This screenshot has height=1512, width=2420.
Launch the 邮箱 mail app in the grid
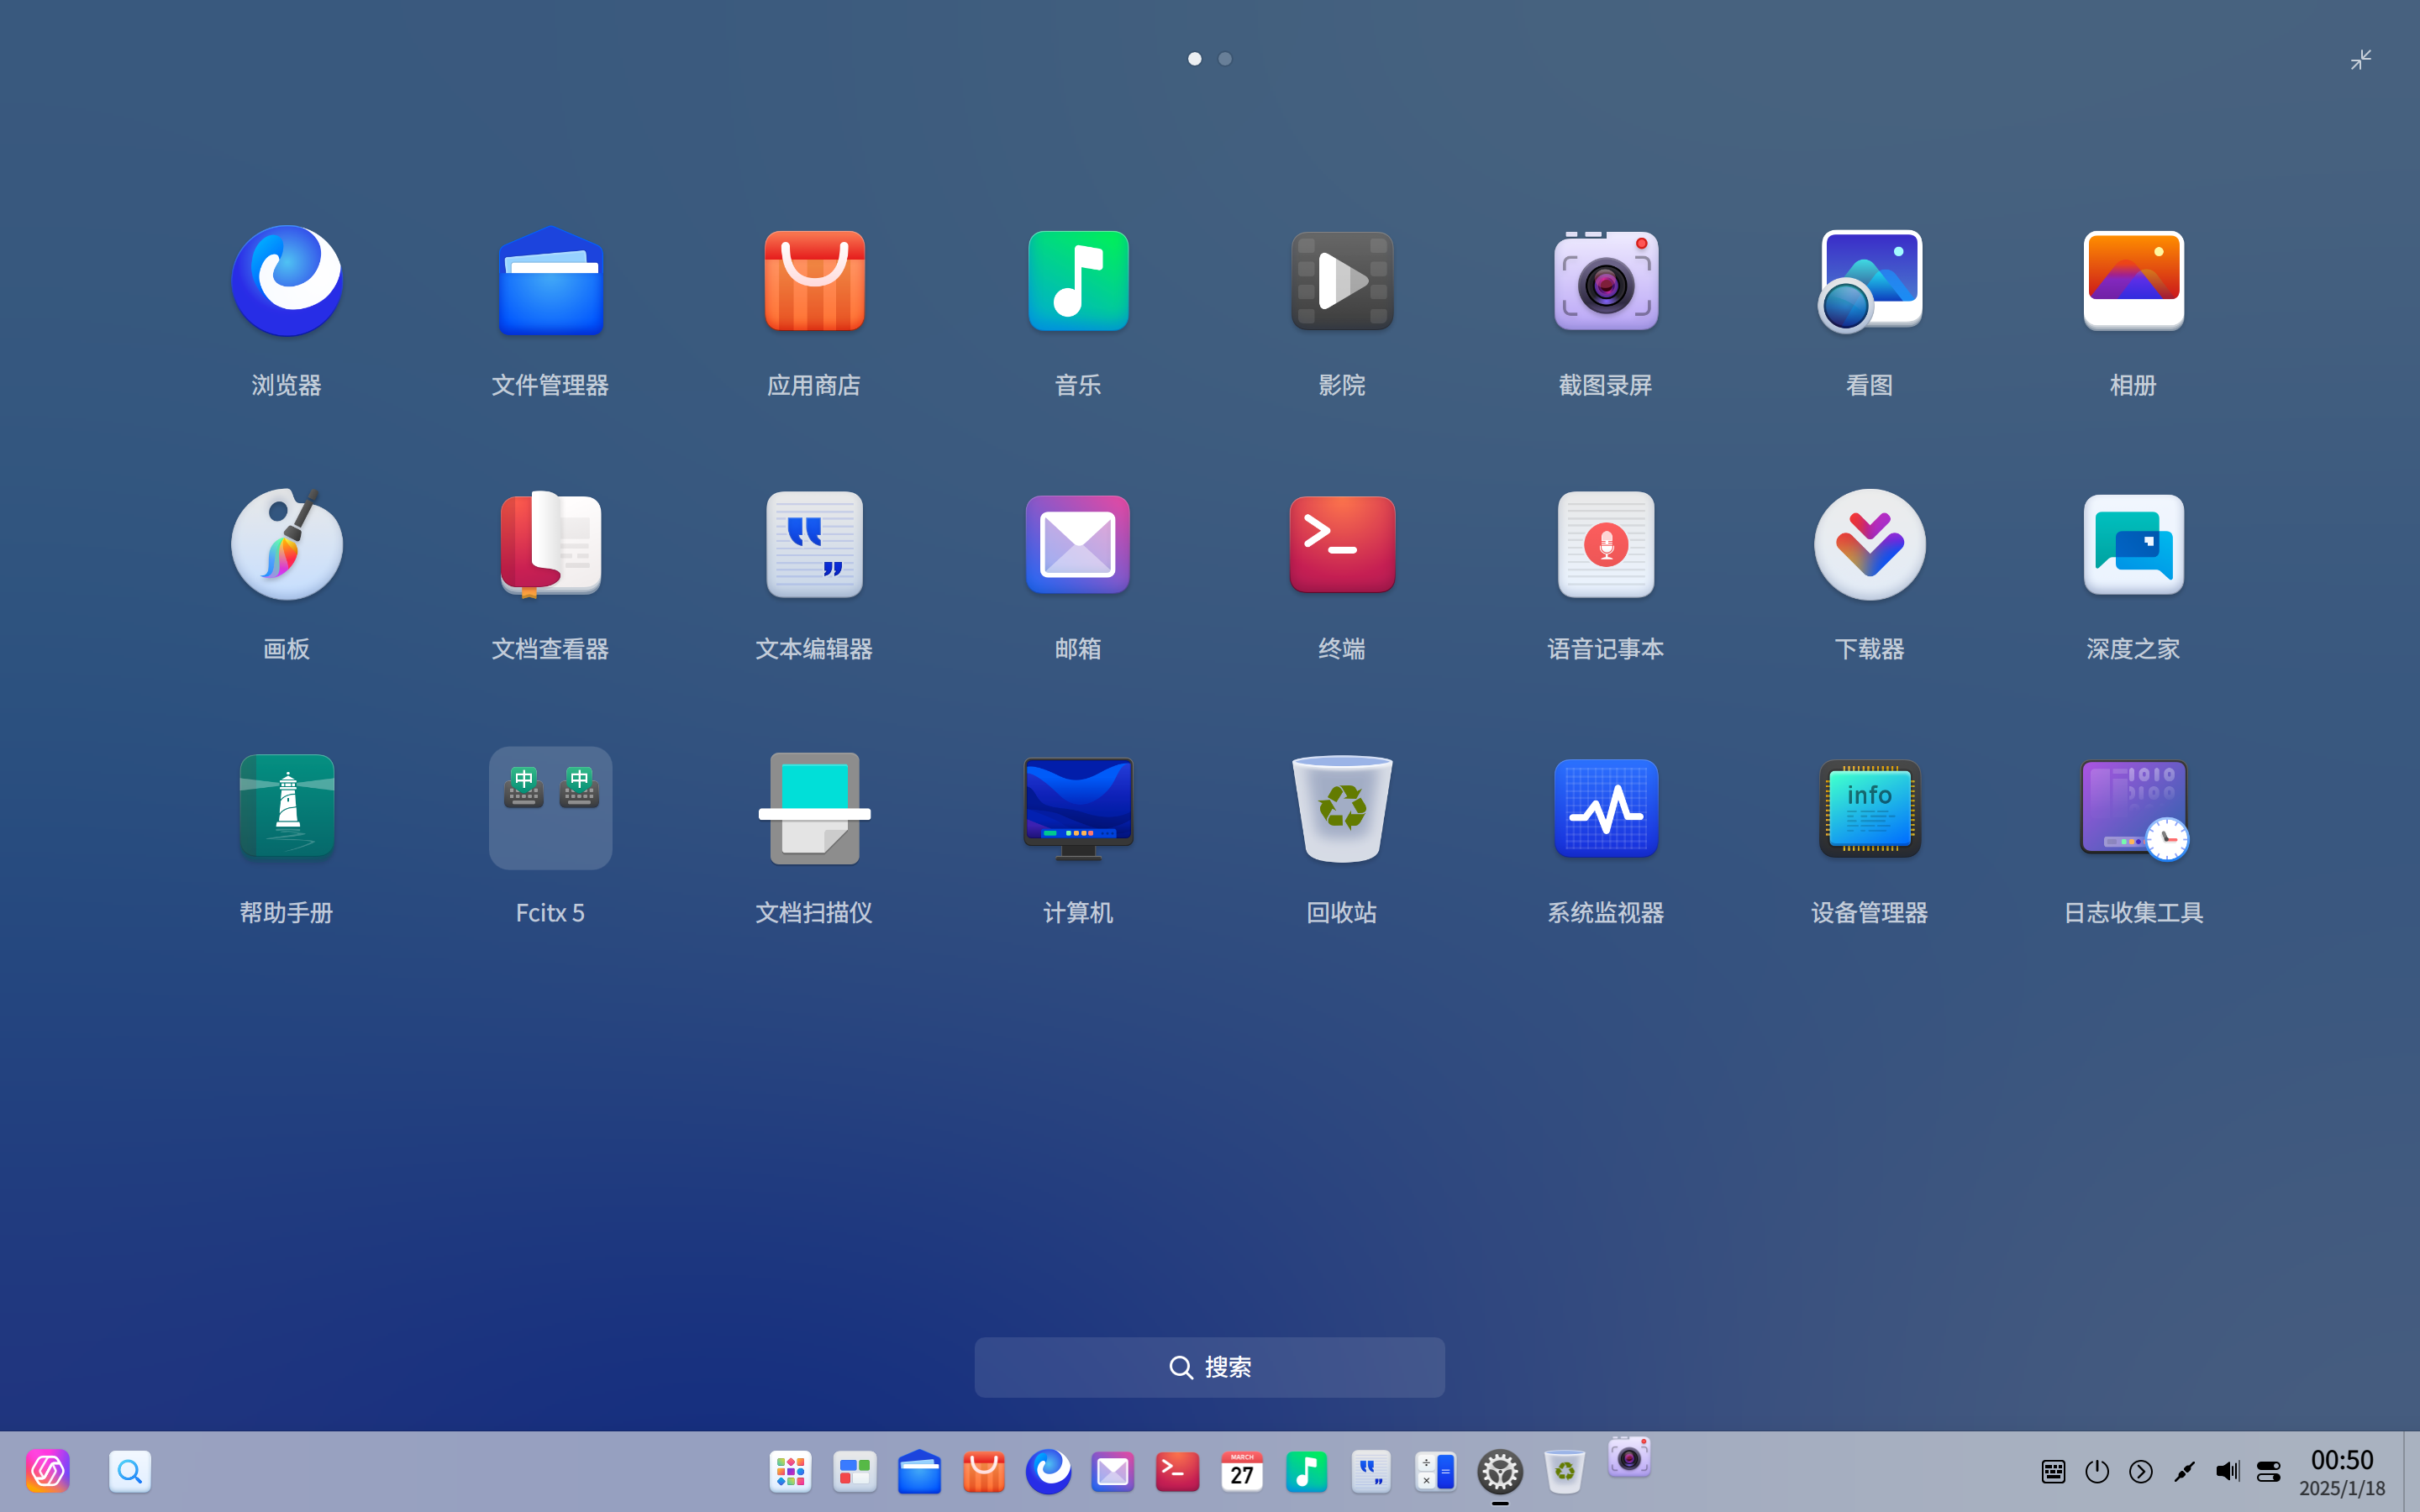tap(1078, 544)
